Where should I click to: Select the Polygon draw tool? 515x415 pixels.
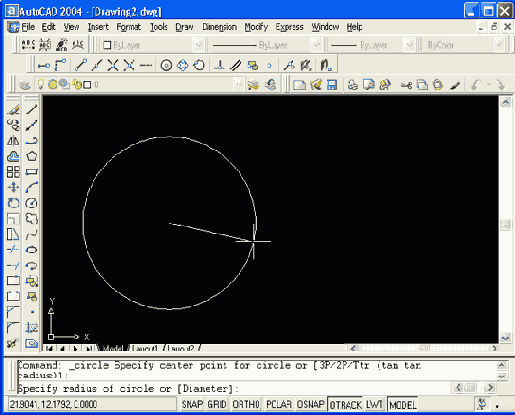pos(32,156)
